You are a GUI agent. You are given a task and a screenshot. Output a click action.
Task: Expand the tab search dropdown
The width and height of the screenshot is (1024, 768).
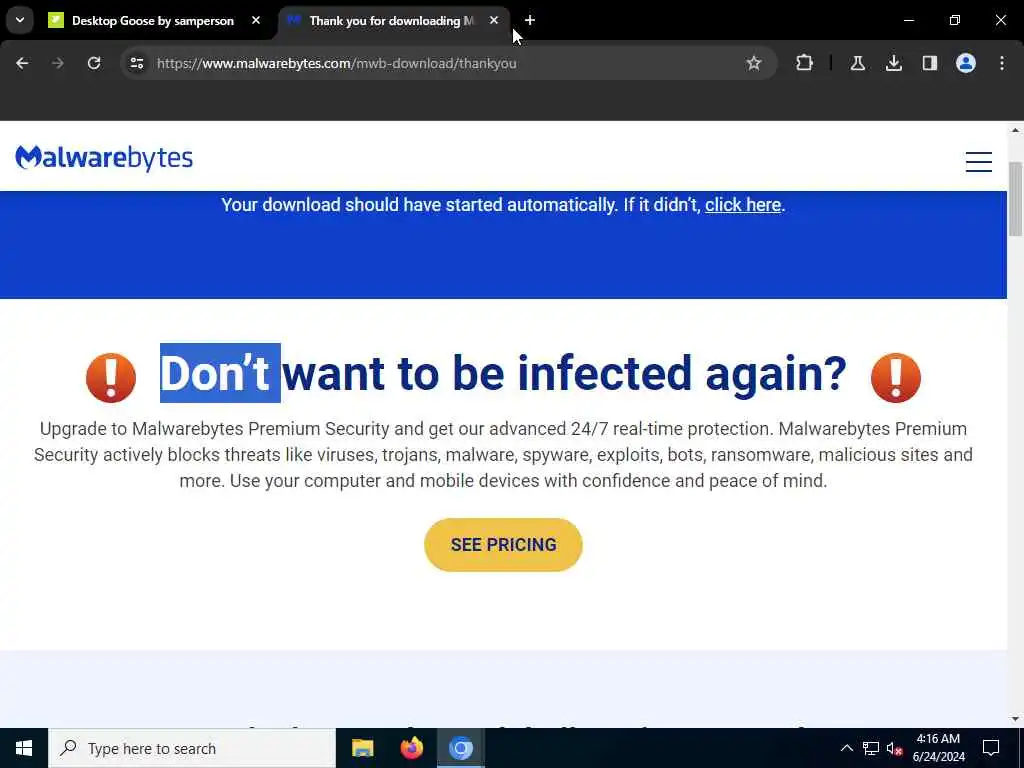click(x=20, y=20)
